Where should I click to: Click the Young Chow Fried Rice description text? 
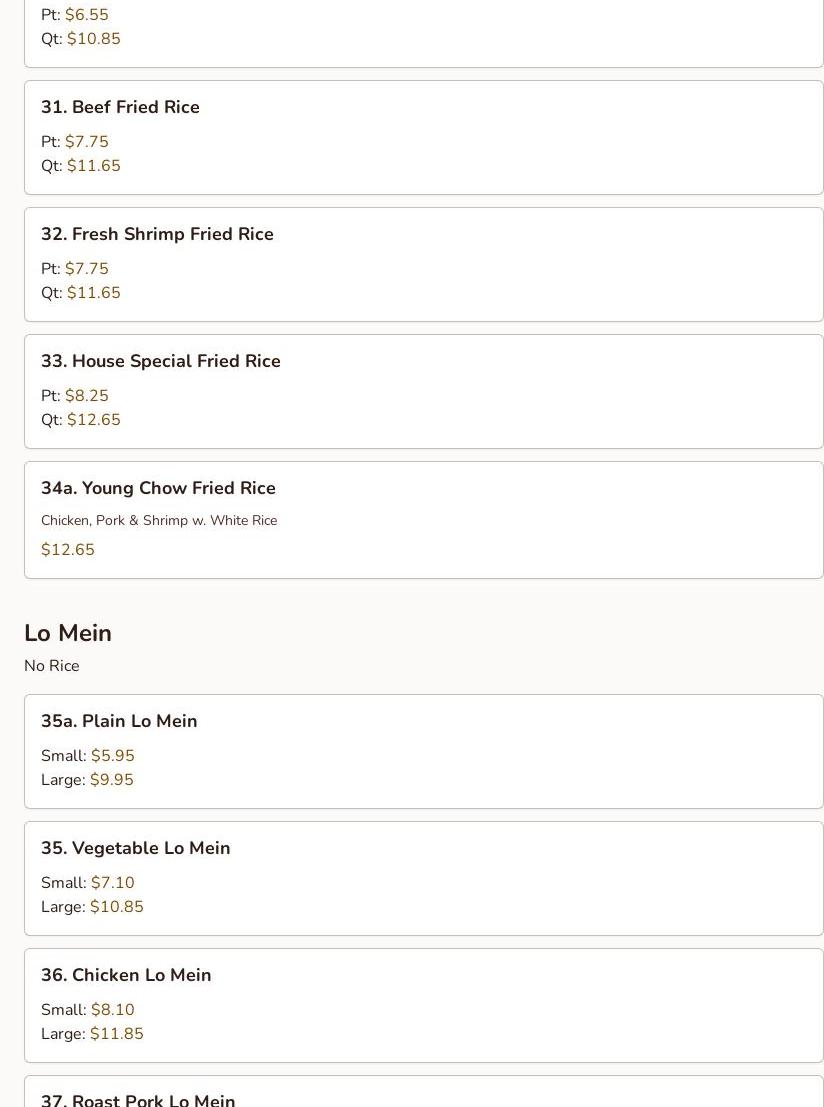(159, 521)
